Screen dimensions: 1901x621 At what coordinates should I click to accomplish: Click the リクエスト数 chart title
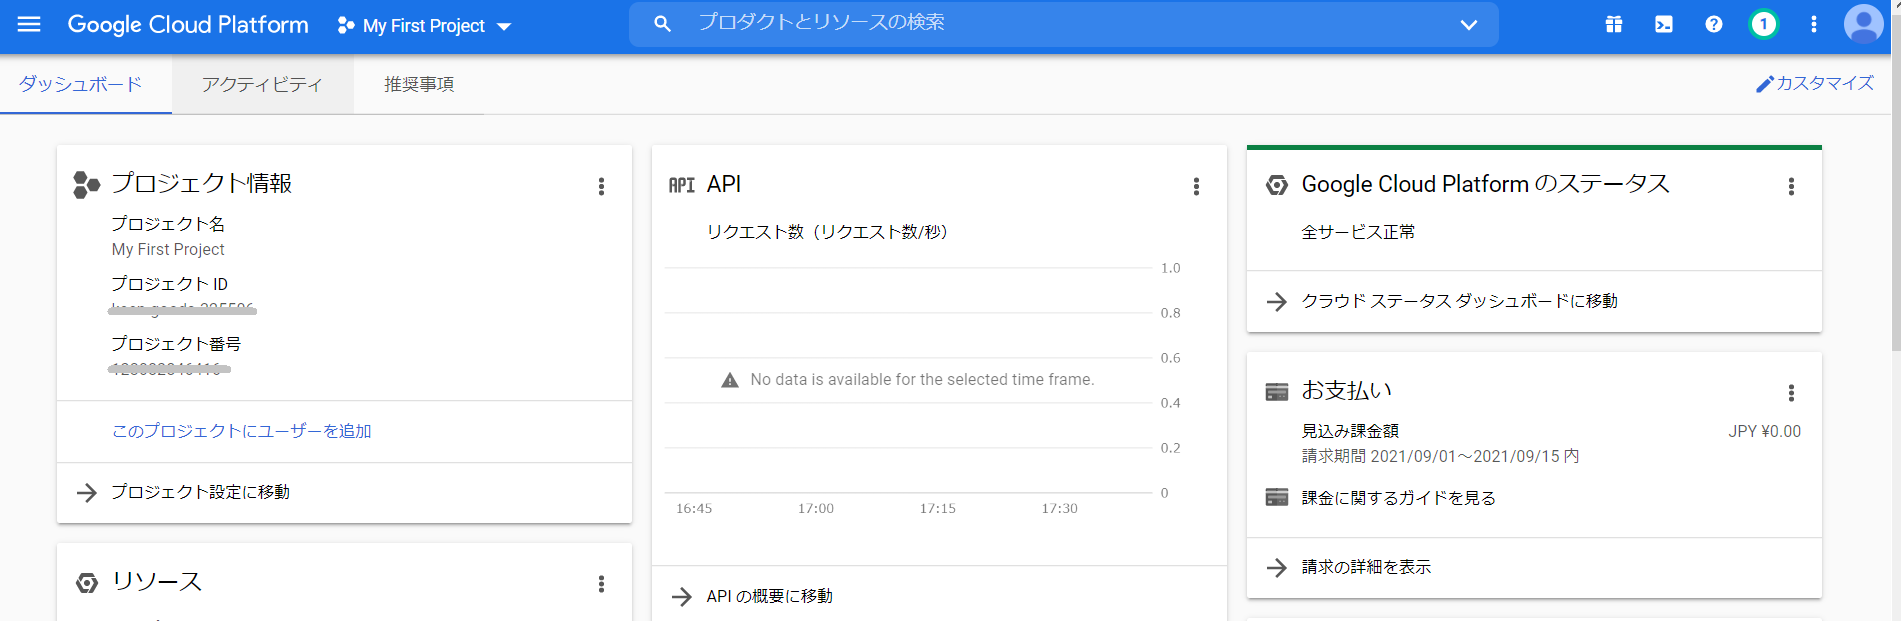point(827,232)
